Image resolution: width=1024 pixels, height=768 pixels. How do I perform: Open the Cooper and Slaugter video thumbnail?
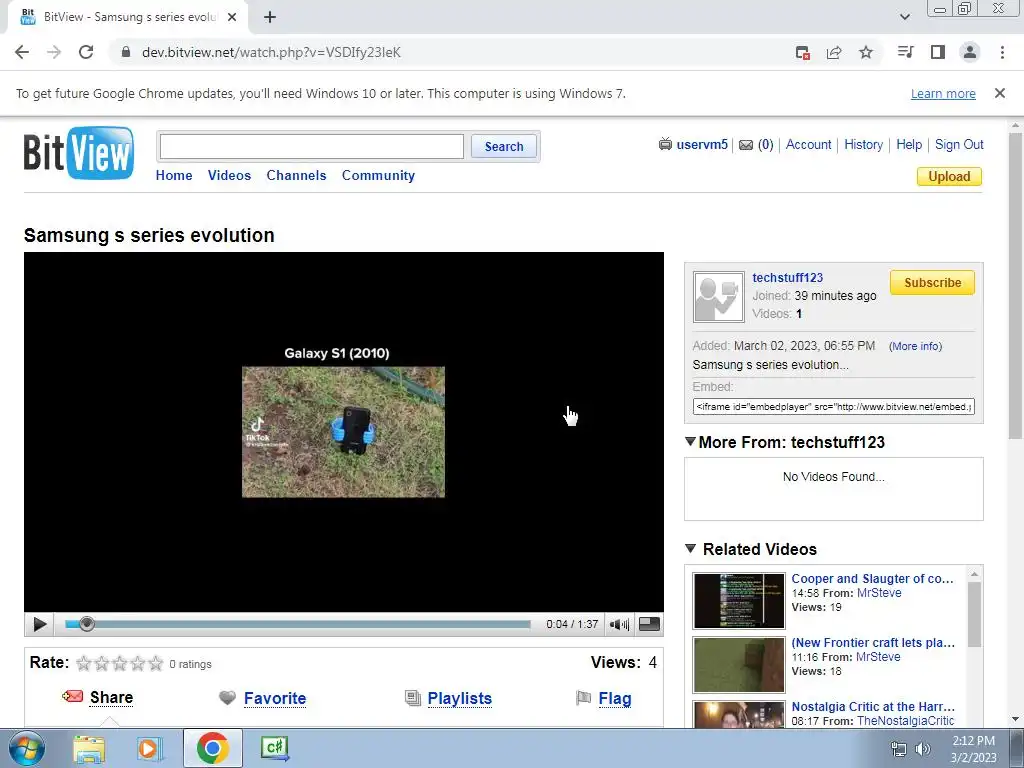tap(739, 600)
